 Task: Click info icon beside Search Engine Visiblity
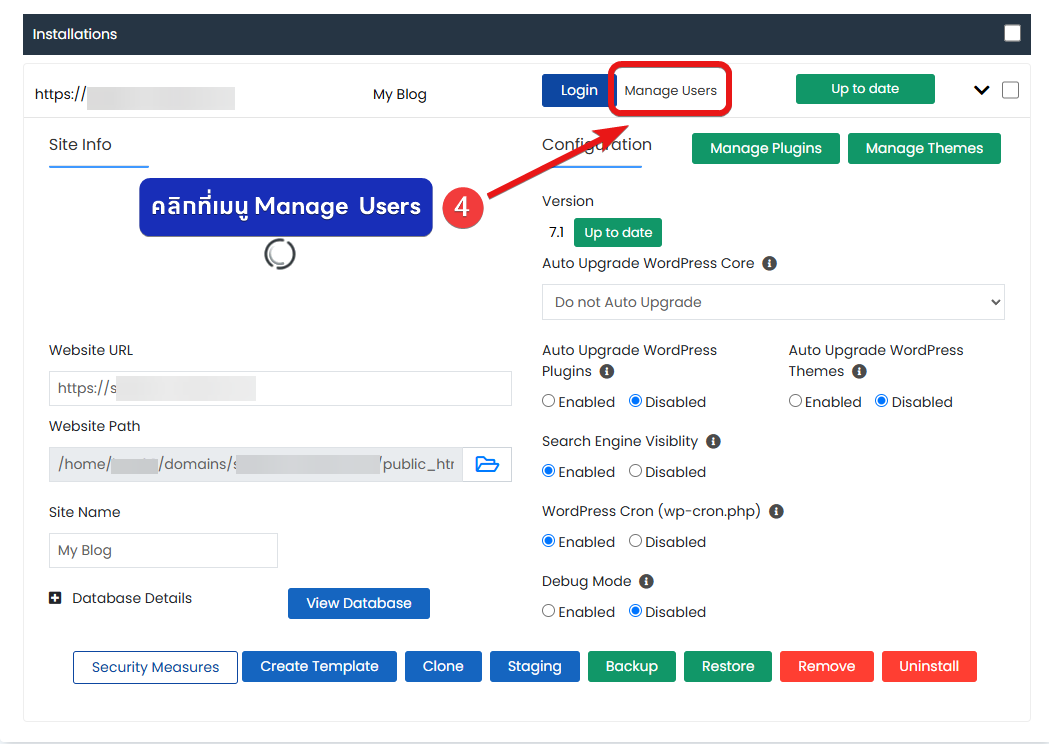click(714, 442)
